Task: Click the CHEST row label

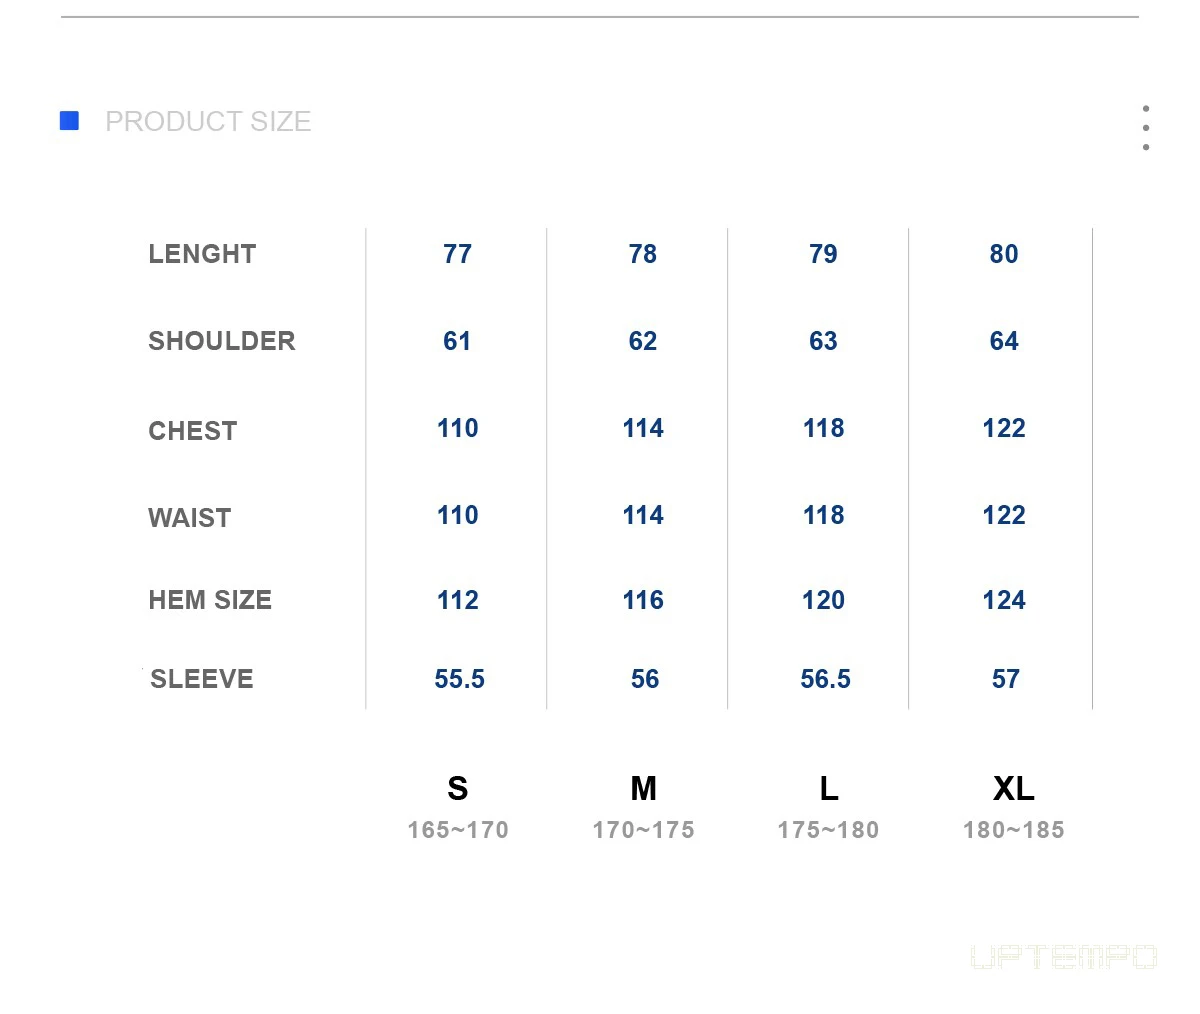Action: pyautogui.click(x=193, y=431)
